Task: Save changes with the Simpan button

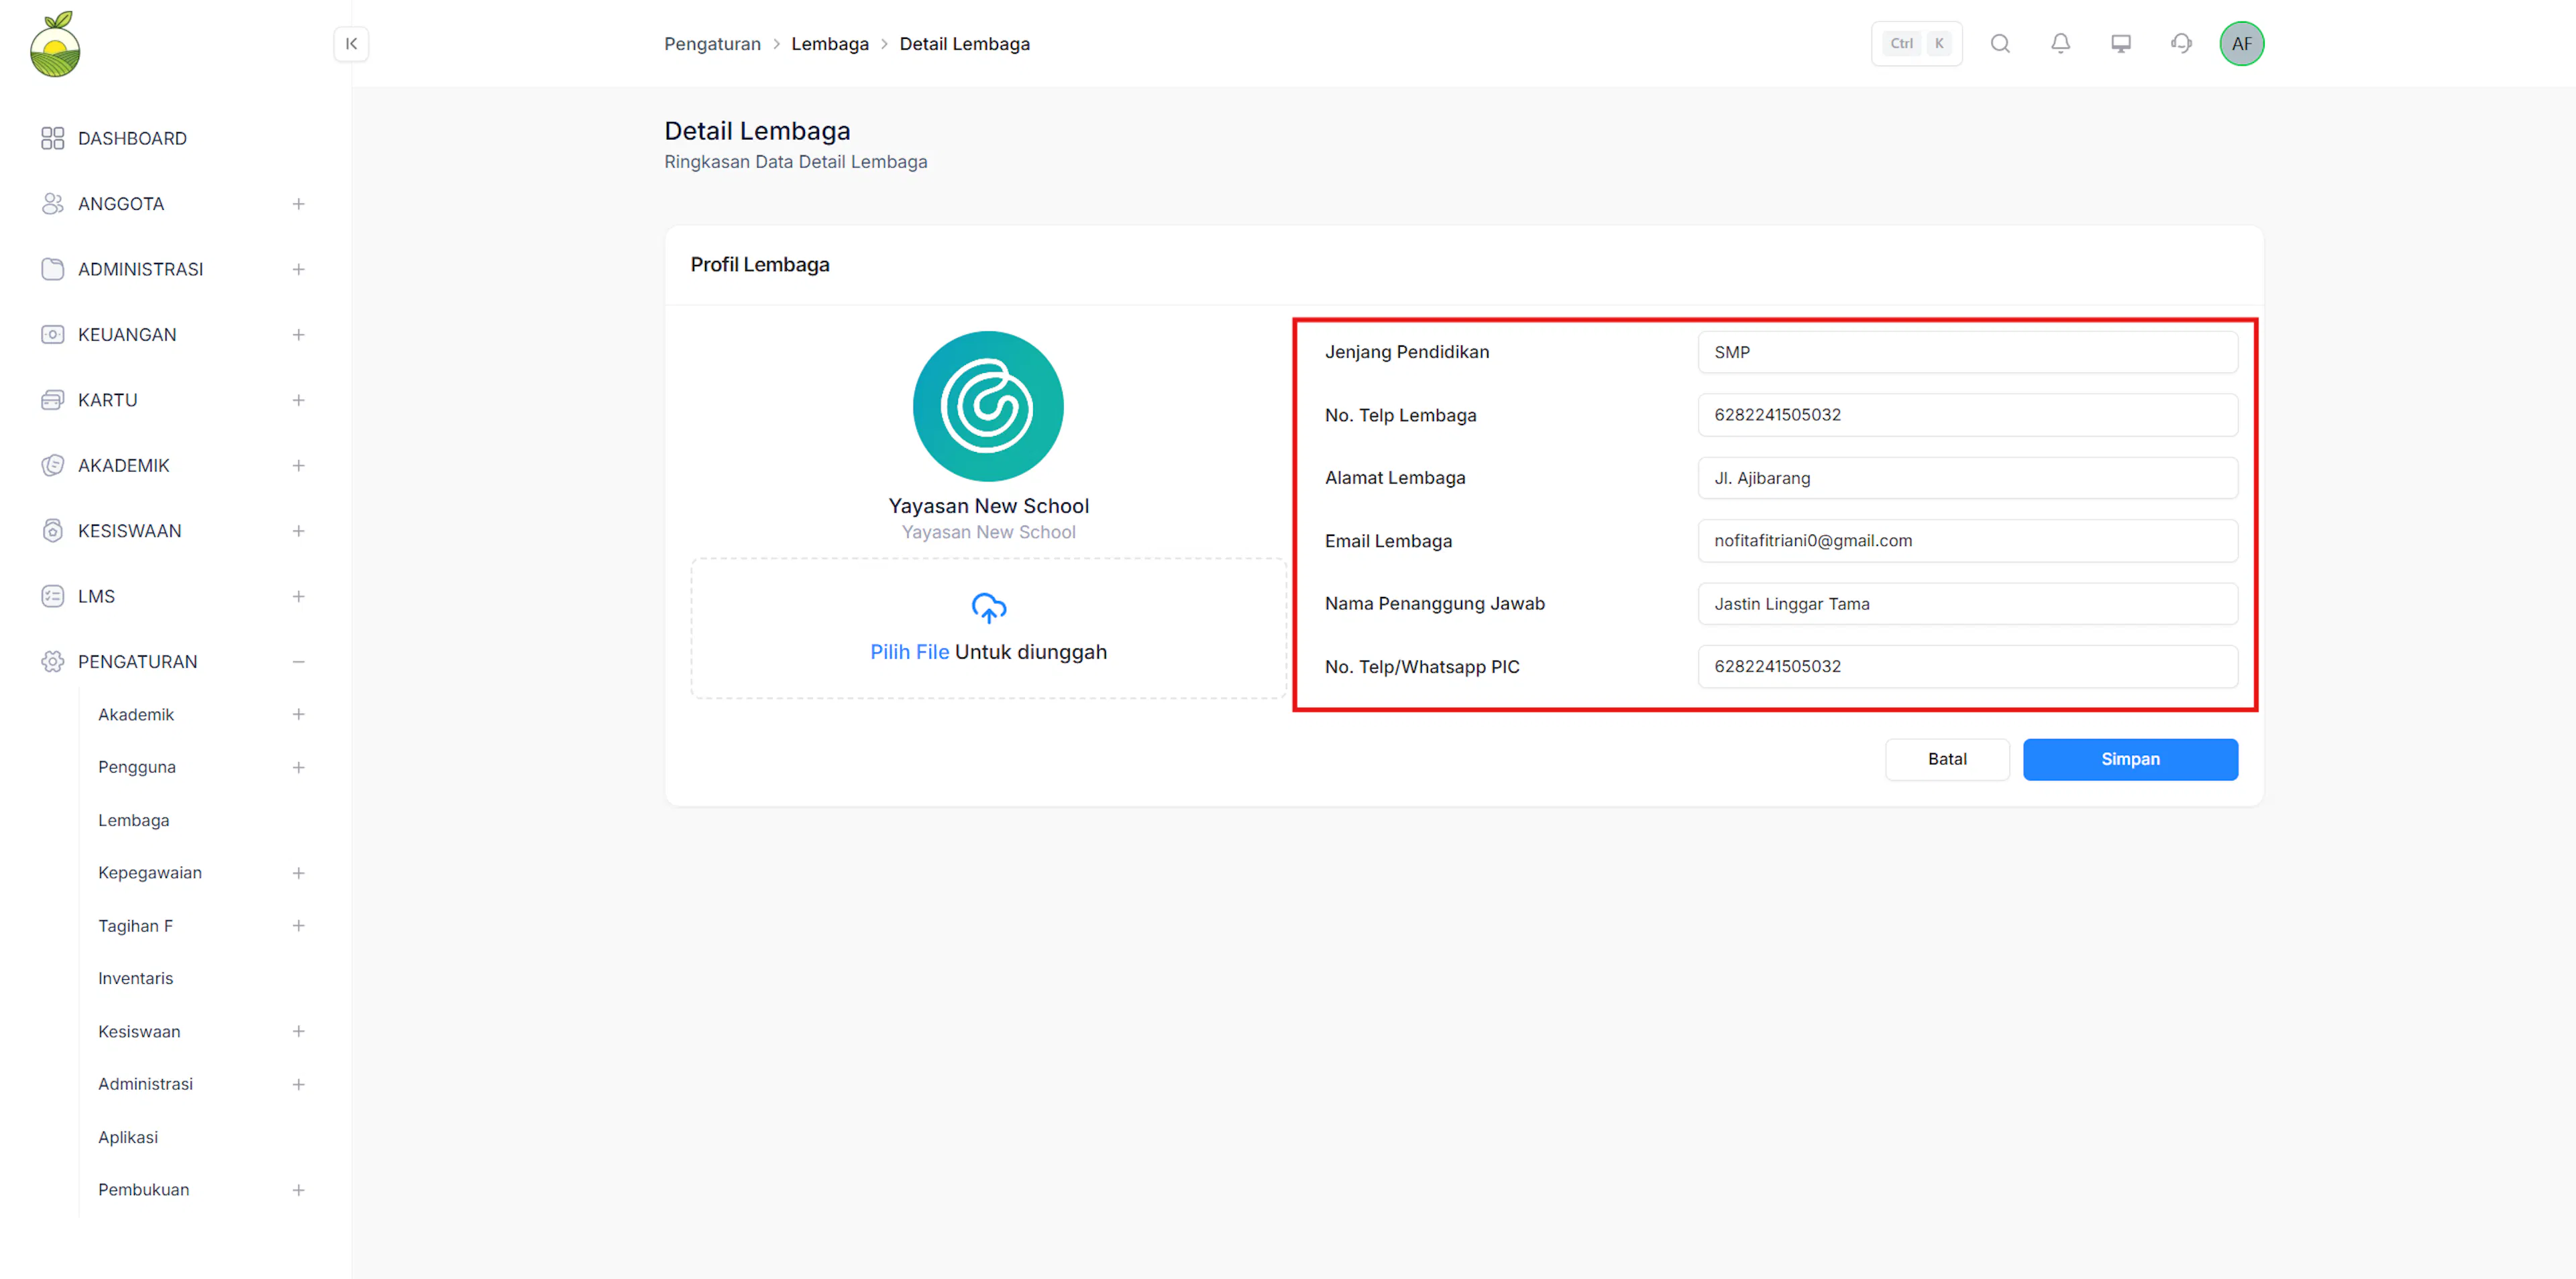Action: (x=2130, y=759)
